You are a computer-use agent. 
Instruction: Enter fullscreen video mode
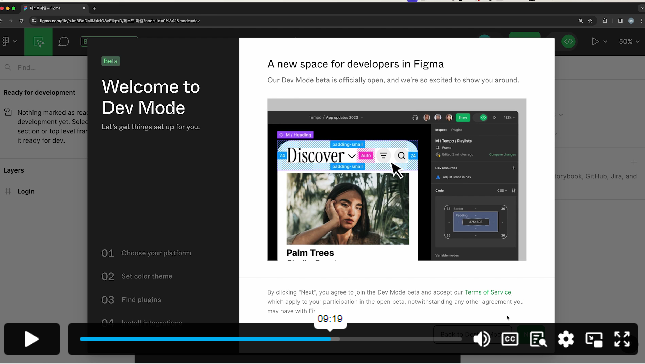[622, 339]
